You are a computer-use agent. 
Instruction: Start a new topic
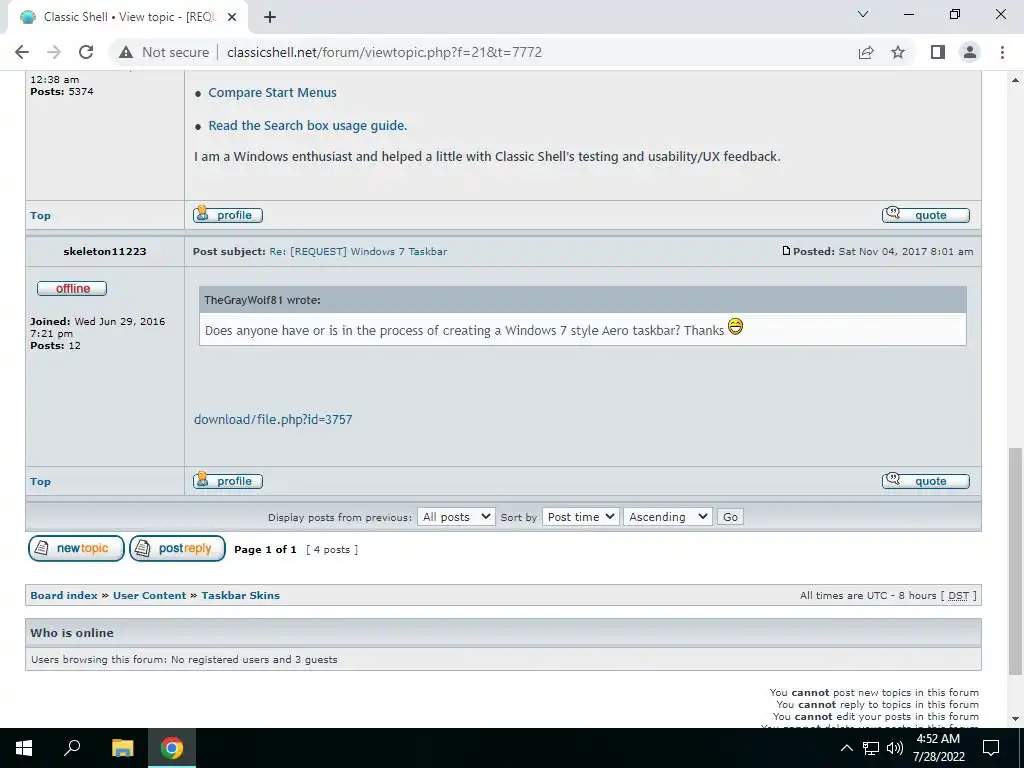point(76,549)
